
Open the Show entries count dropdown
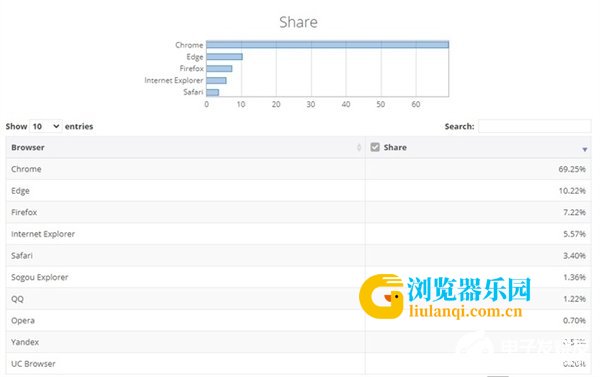tap(46, 126)
